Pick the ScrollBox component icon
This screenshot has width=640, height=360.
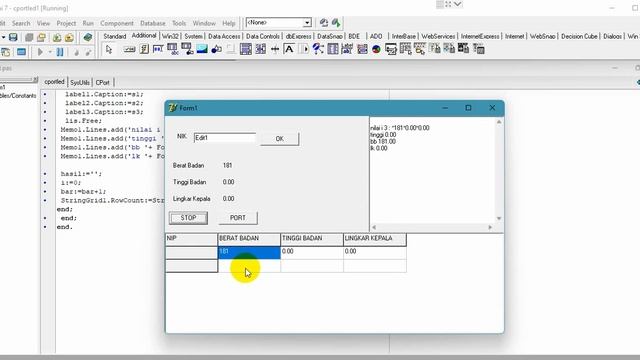[246, 50]
